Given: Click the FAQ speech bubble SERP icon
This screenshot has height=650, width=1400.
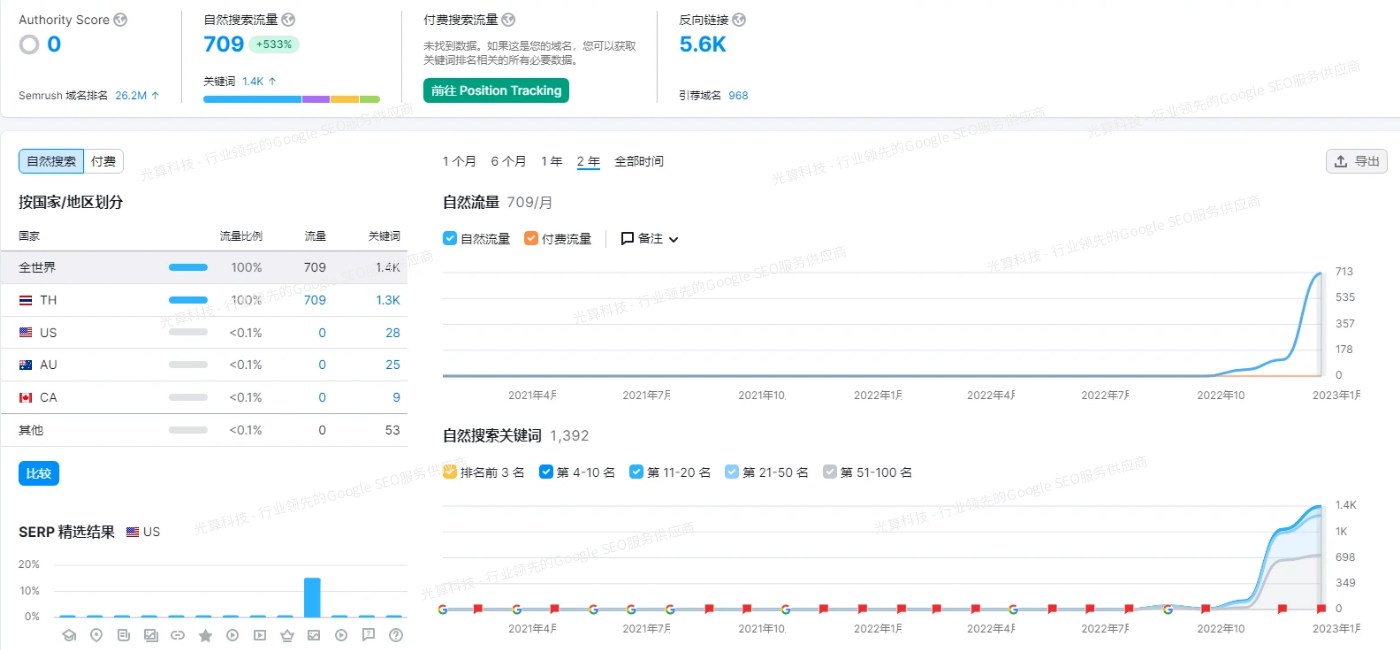Looking at the screenshot, I should (369, 635).
